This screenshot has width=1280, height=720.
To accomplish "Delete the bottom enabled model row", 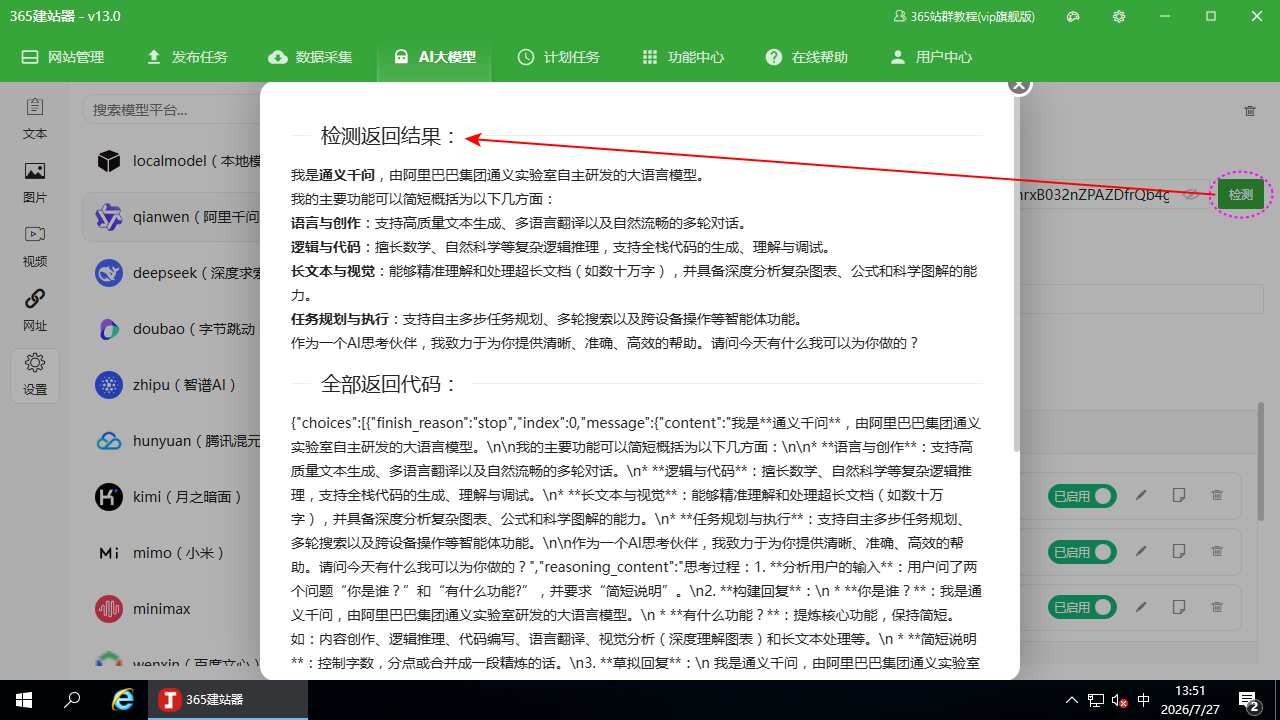I will (1217, 606).
